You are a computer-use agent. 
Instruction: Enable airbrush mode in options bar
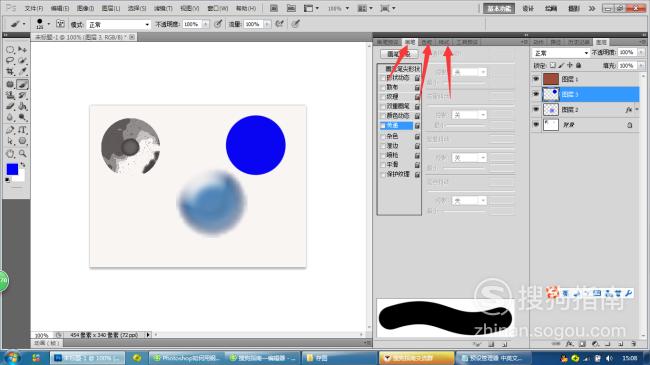280,24
